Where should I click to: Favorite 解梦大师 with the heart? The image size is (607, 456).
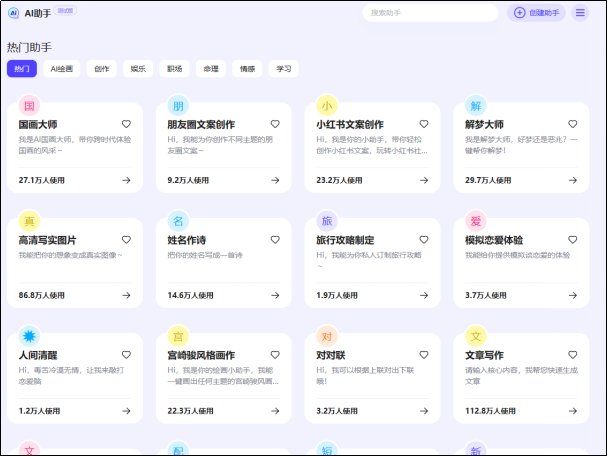tap(573, 124)
